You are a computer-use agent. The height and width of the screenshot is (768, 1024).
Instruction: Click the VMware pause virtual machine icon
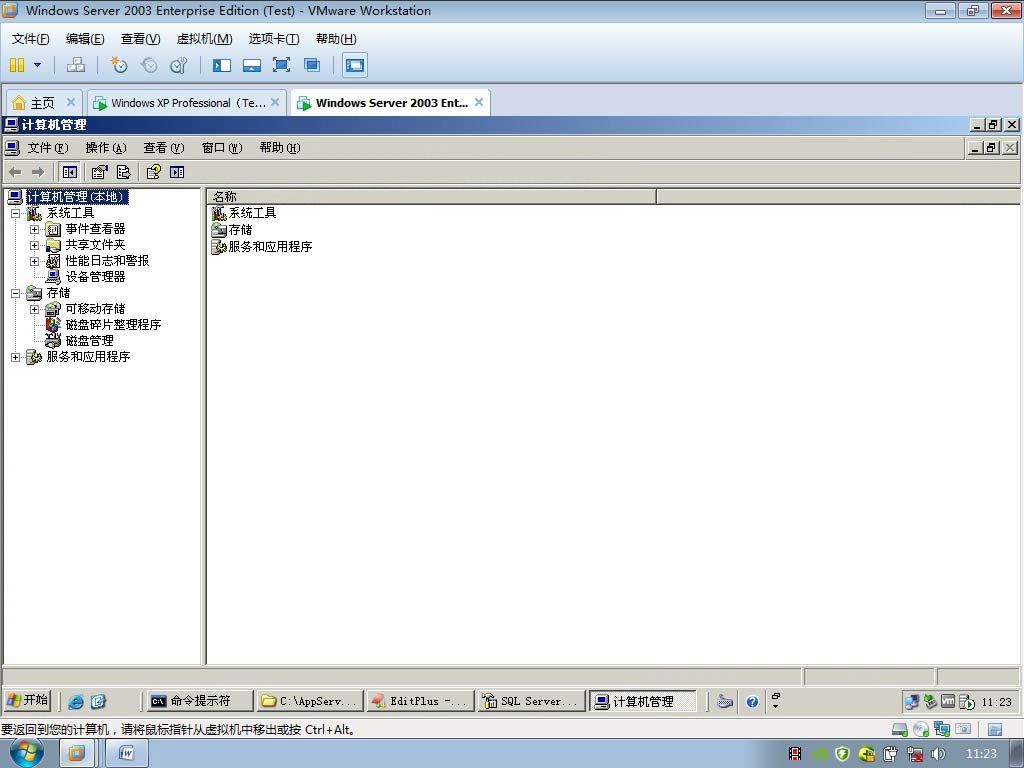[17, 65]
